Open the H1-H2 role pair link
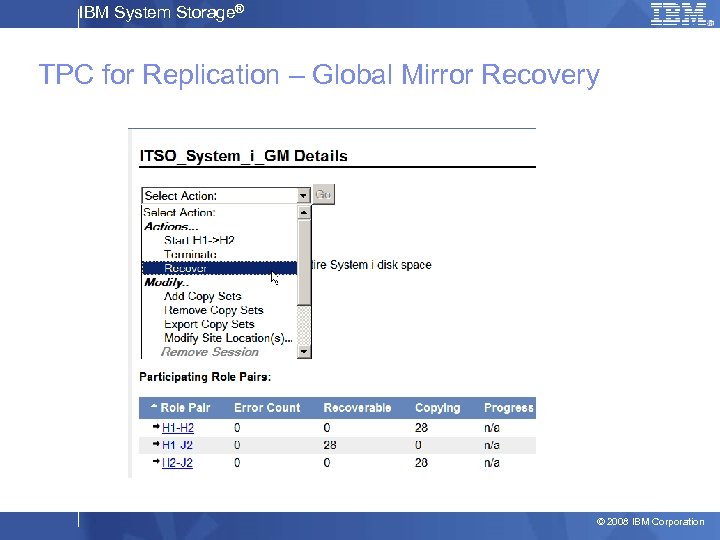The image size is (720, 540). (178, 428)
